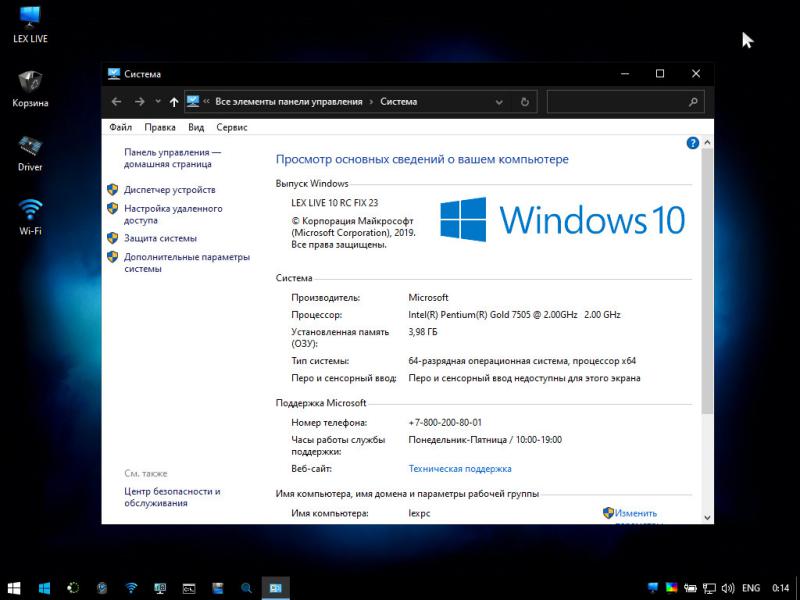Switch the ENG input language indicator
Image resolution: width=800 pixels, height=600 pixels.
[x=751, y=588]
